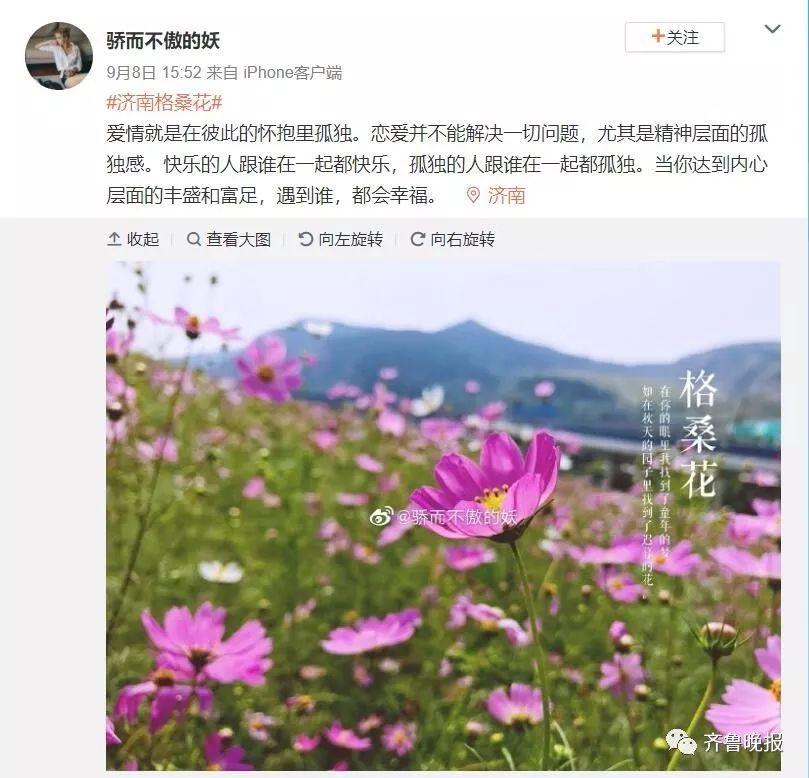Click the rotate-right arrow icon
The image size is (809, 778).
(x=417, y=239)
